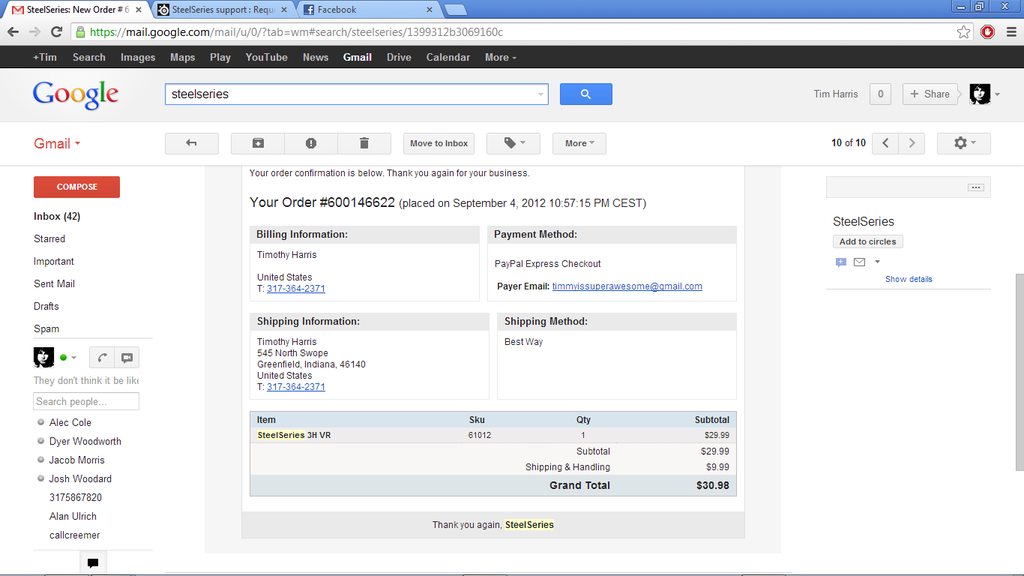Click the back-to-results arrow button

click(x=191, y=144)
